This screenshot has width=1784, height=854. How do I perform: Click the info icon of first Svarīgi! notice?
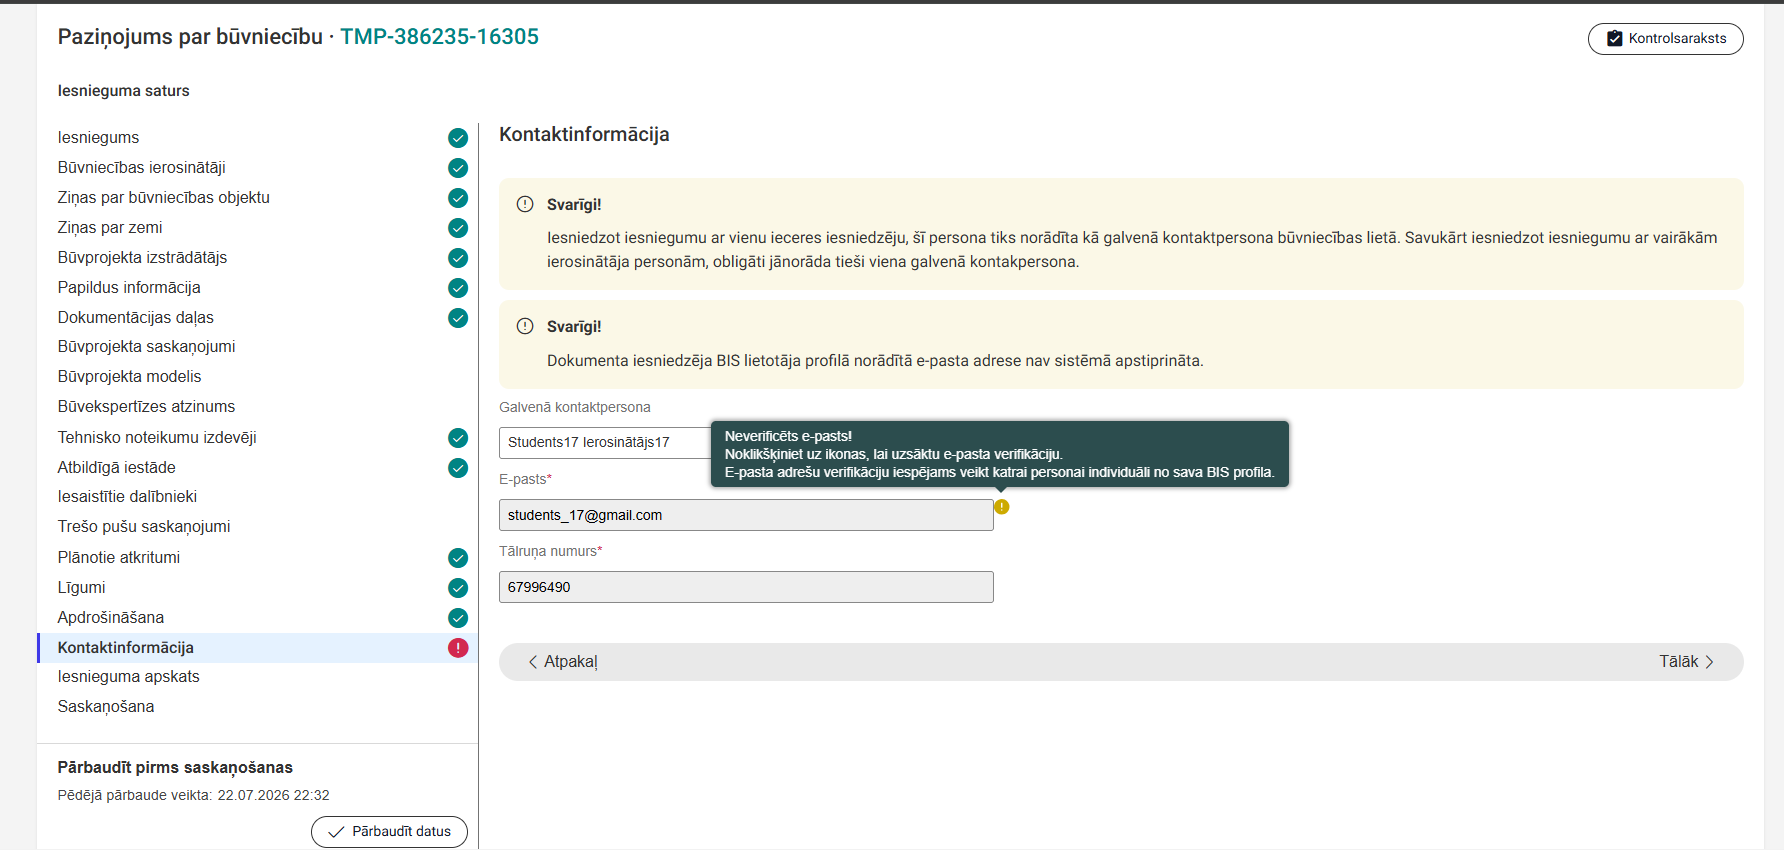pos(525,204)
